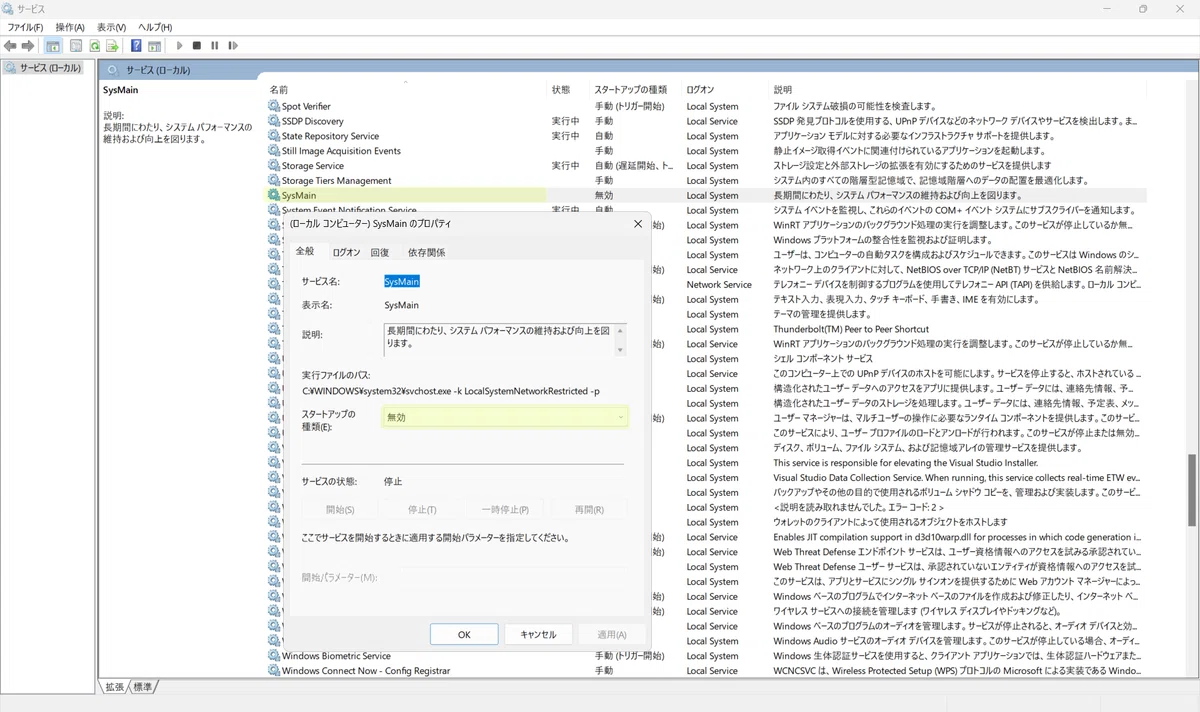Click the pause service toolbar icon
The image size is (1200, 712).
(x=214, y=46)
